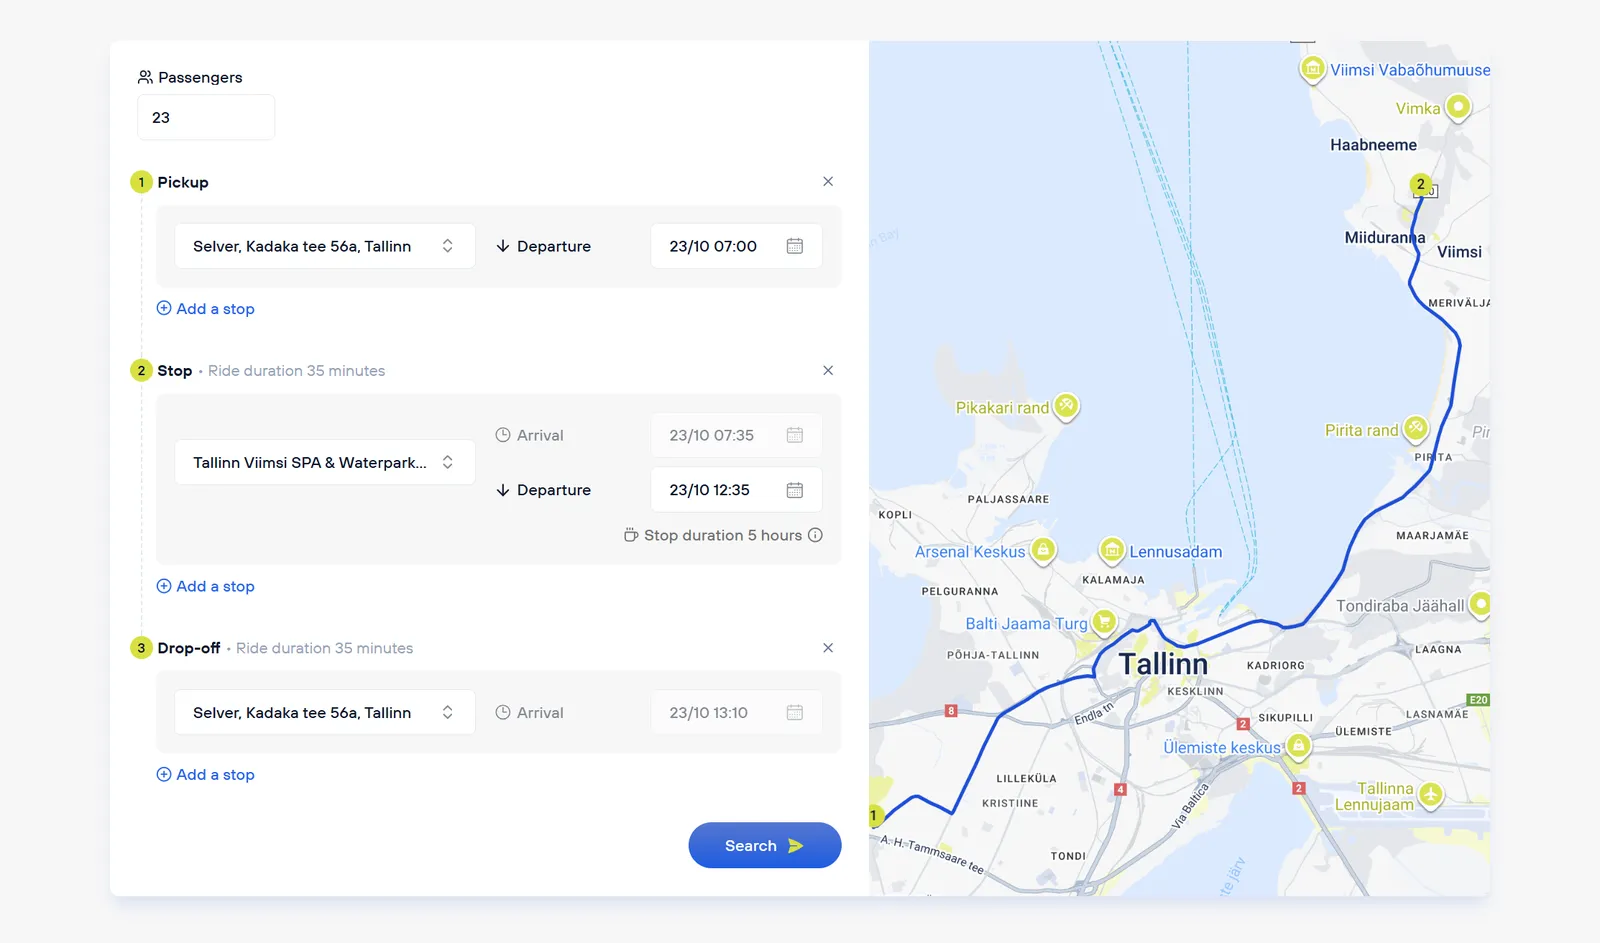Click the SIKUPILLI label on map
The height and width of the screenshot is (943, 1600).
coord(1285,718)
